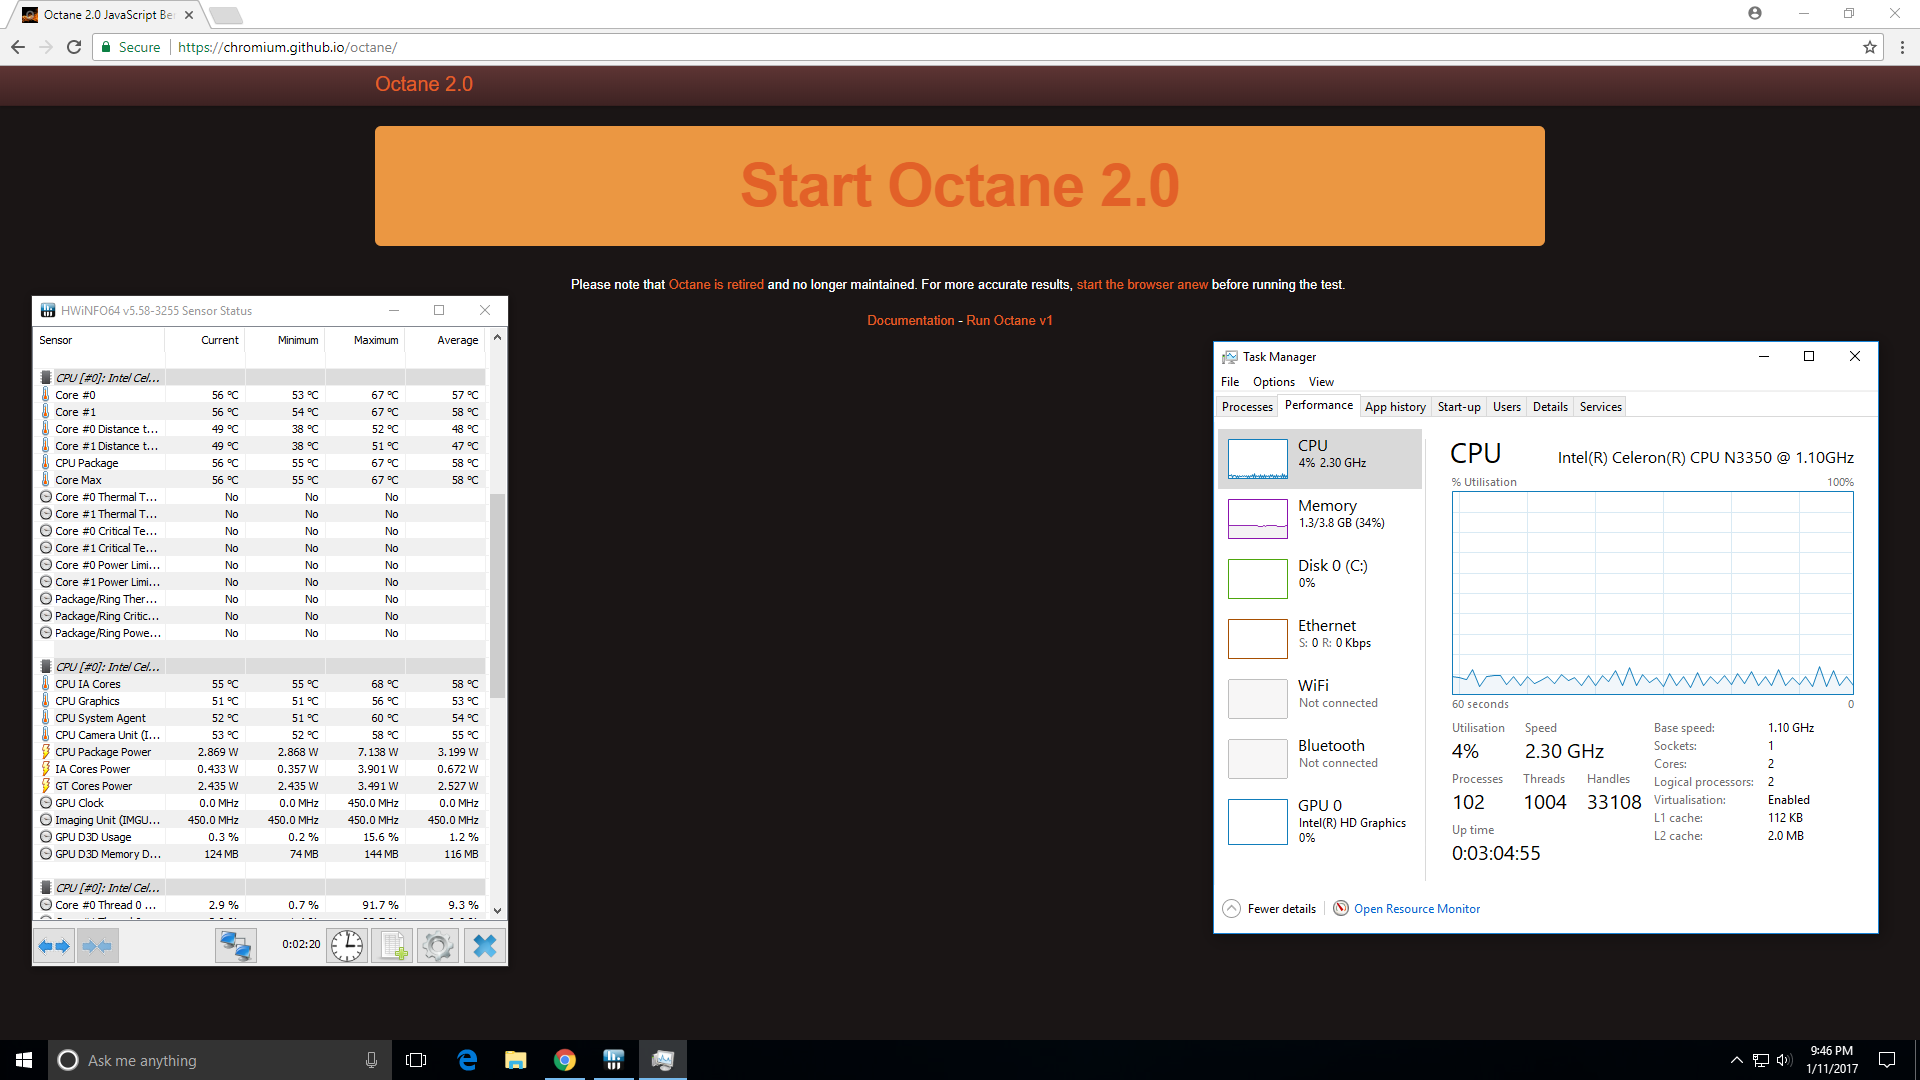Viewport: 1920px width, 1080px height.
Task: Start HWiNFO logging to file icon
Action: click(x=392, y=945)
